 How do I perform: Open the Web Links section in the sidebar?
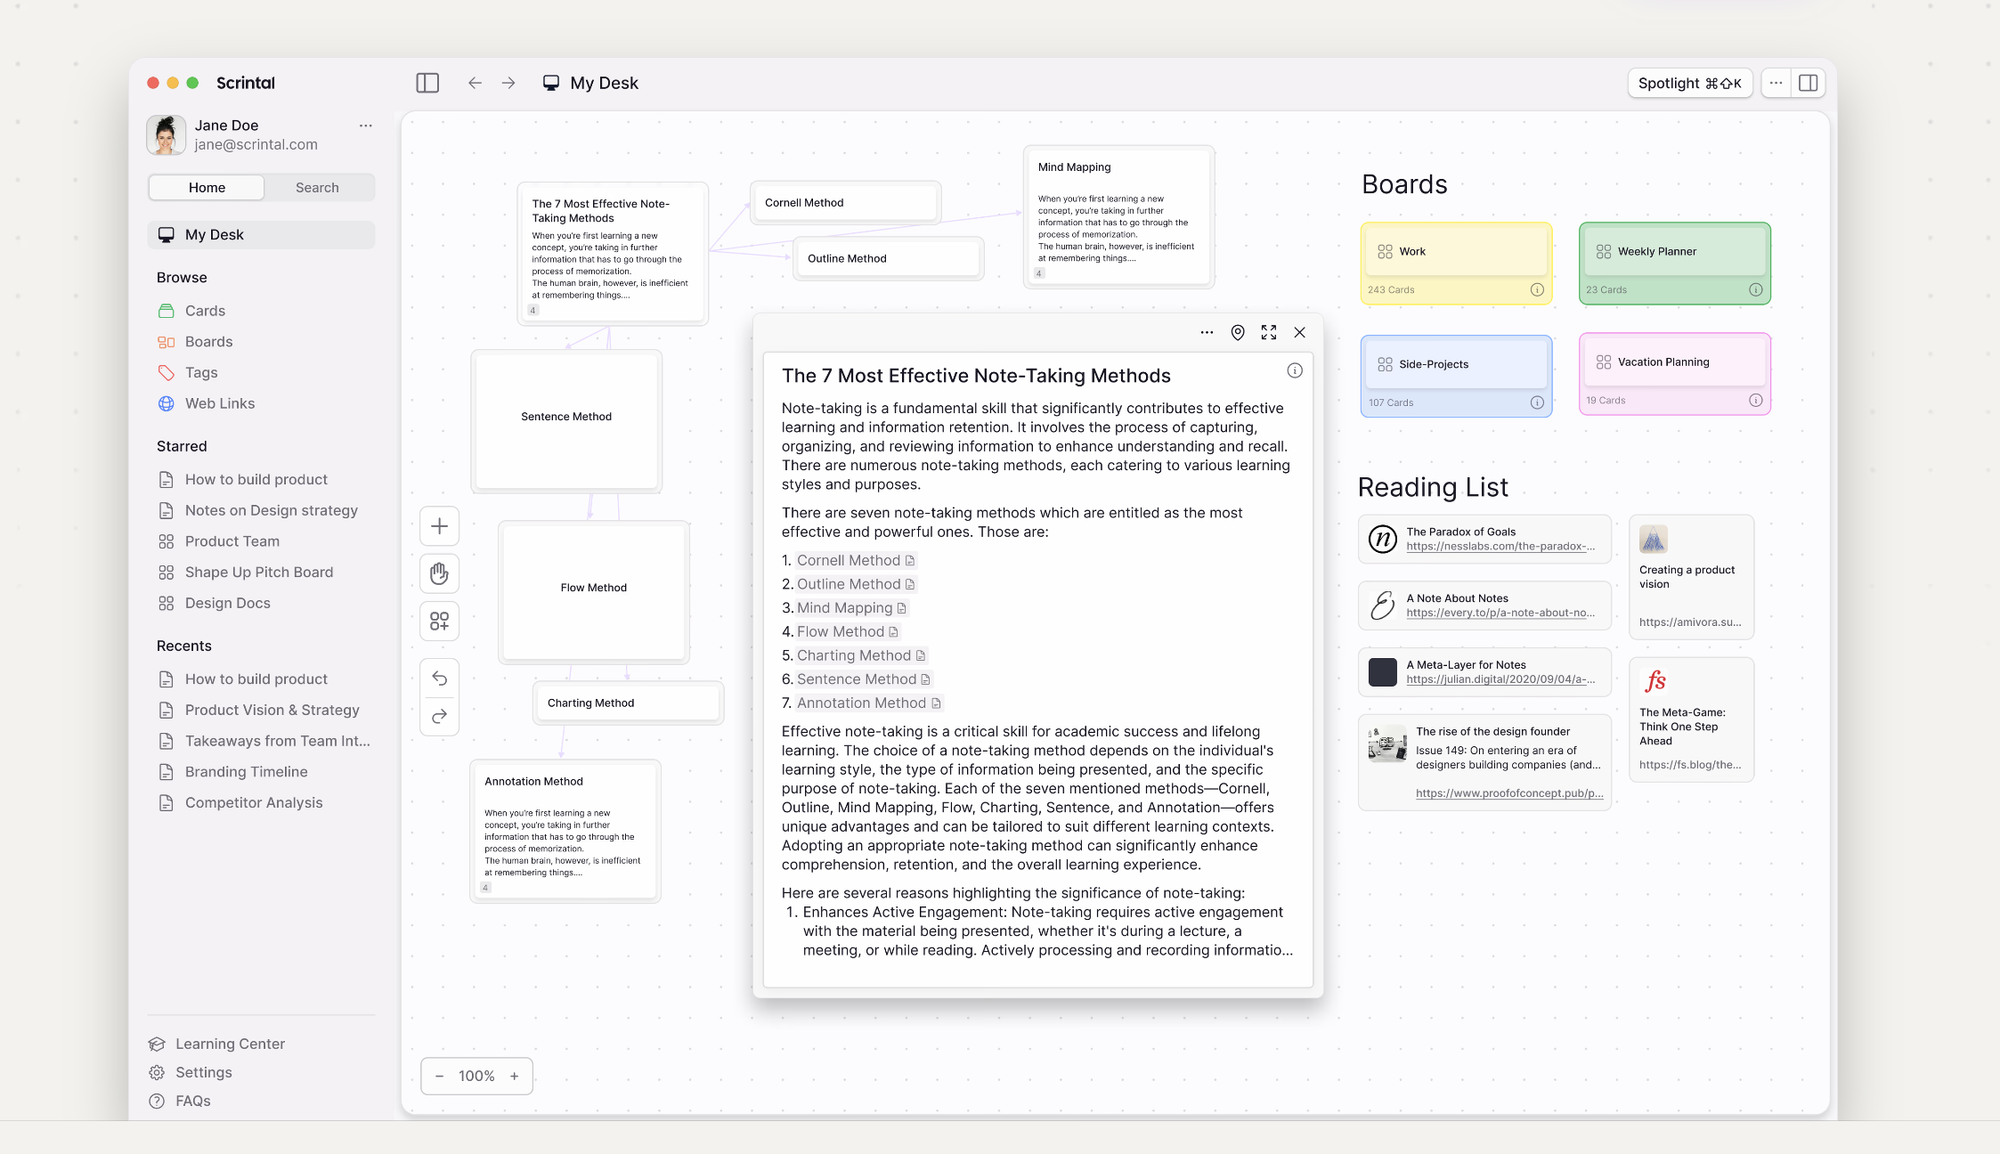pyautogui.click(x=219, y=403)
